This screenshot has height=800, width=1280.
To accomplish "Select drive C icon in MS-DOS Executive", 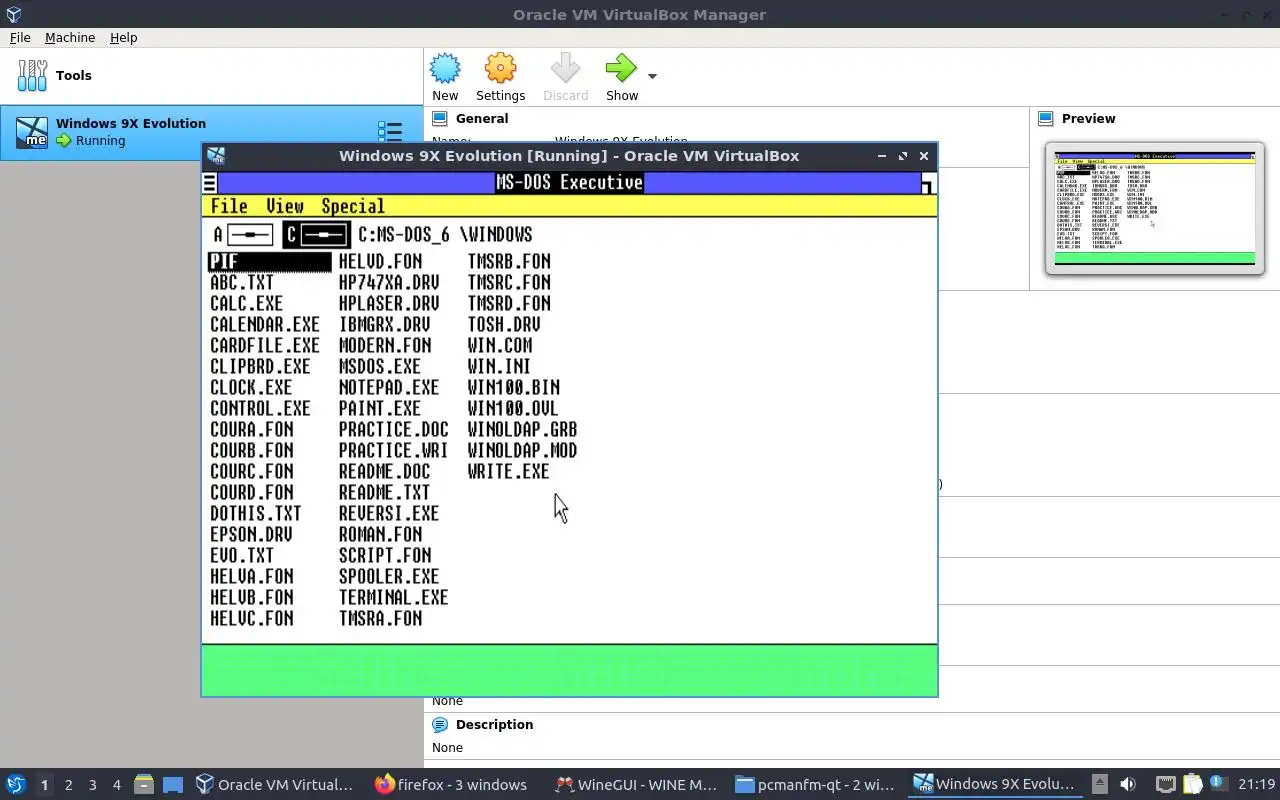I will click(316, 235).
